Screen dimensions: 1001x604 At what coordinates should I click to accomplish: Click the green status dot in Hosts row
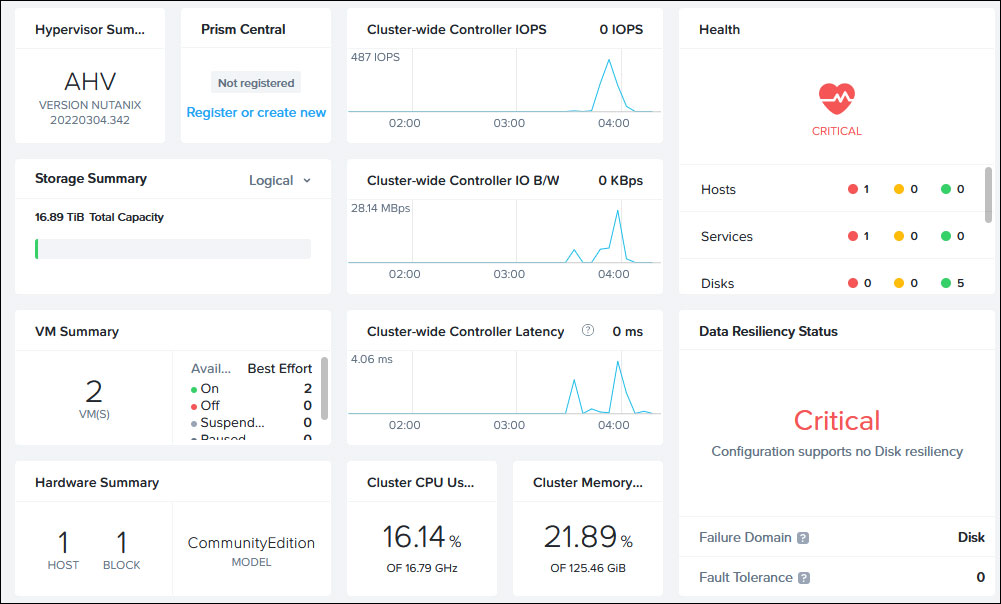(x=946, y=189)
